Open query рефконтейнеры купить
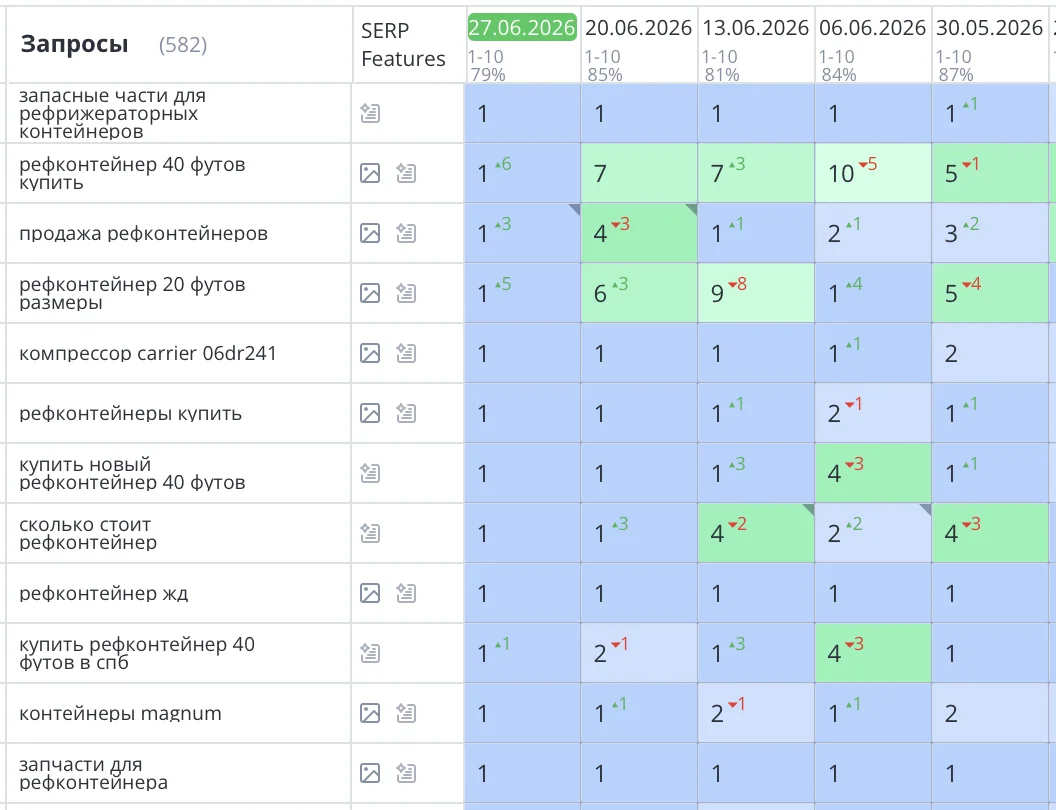Viewport: 1056px width, 810px height. click(130, 413)
